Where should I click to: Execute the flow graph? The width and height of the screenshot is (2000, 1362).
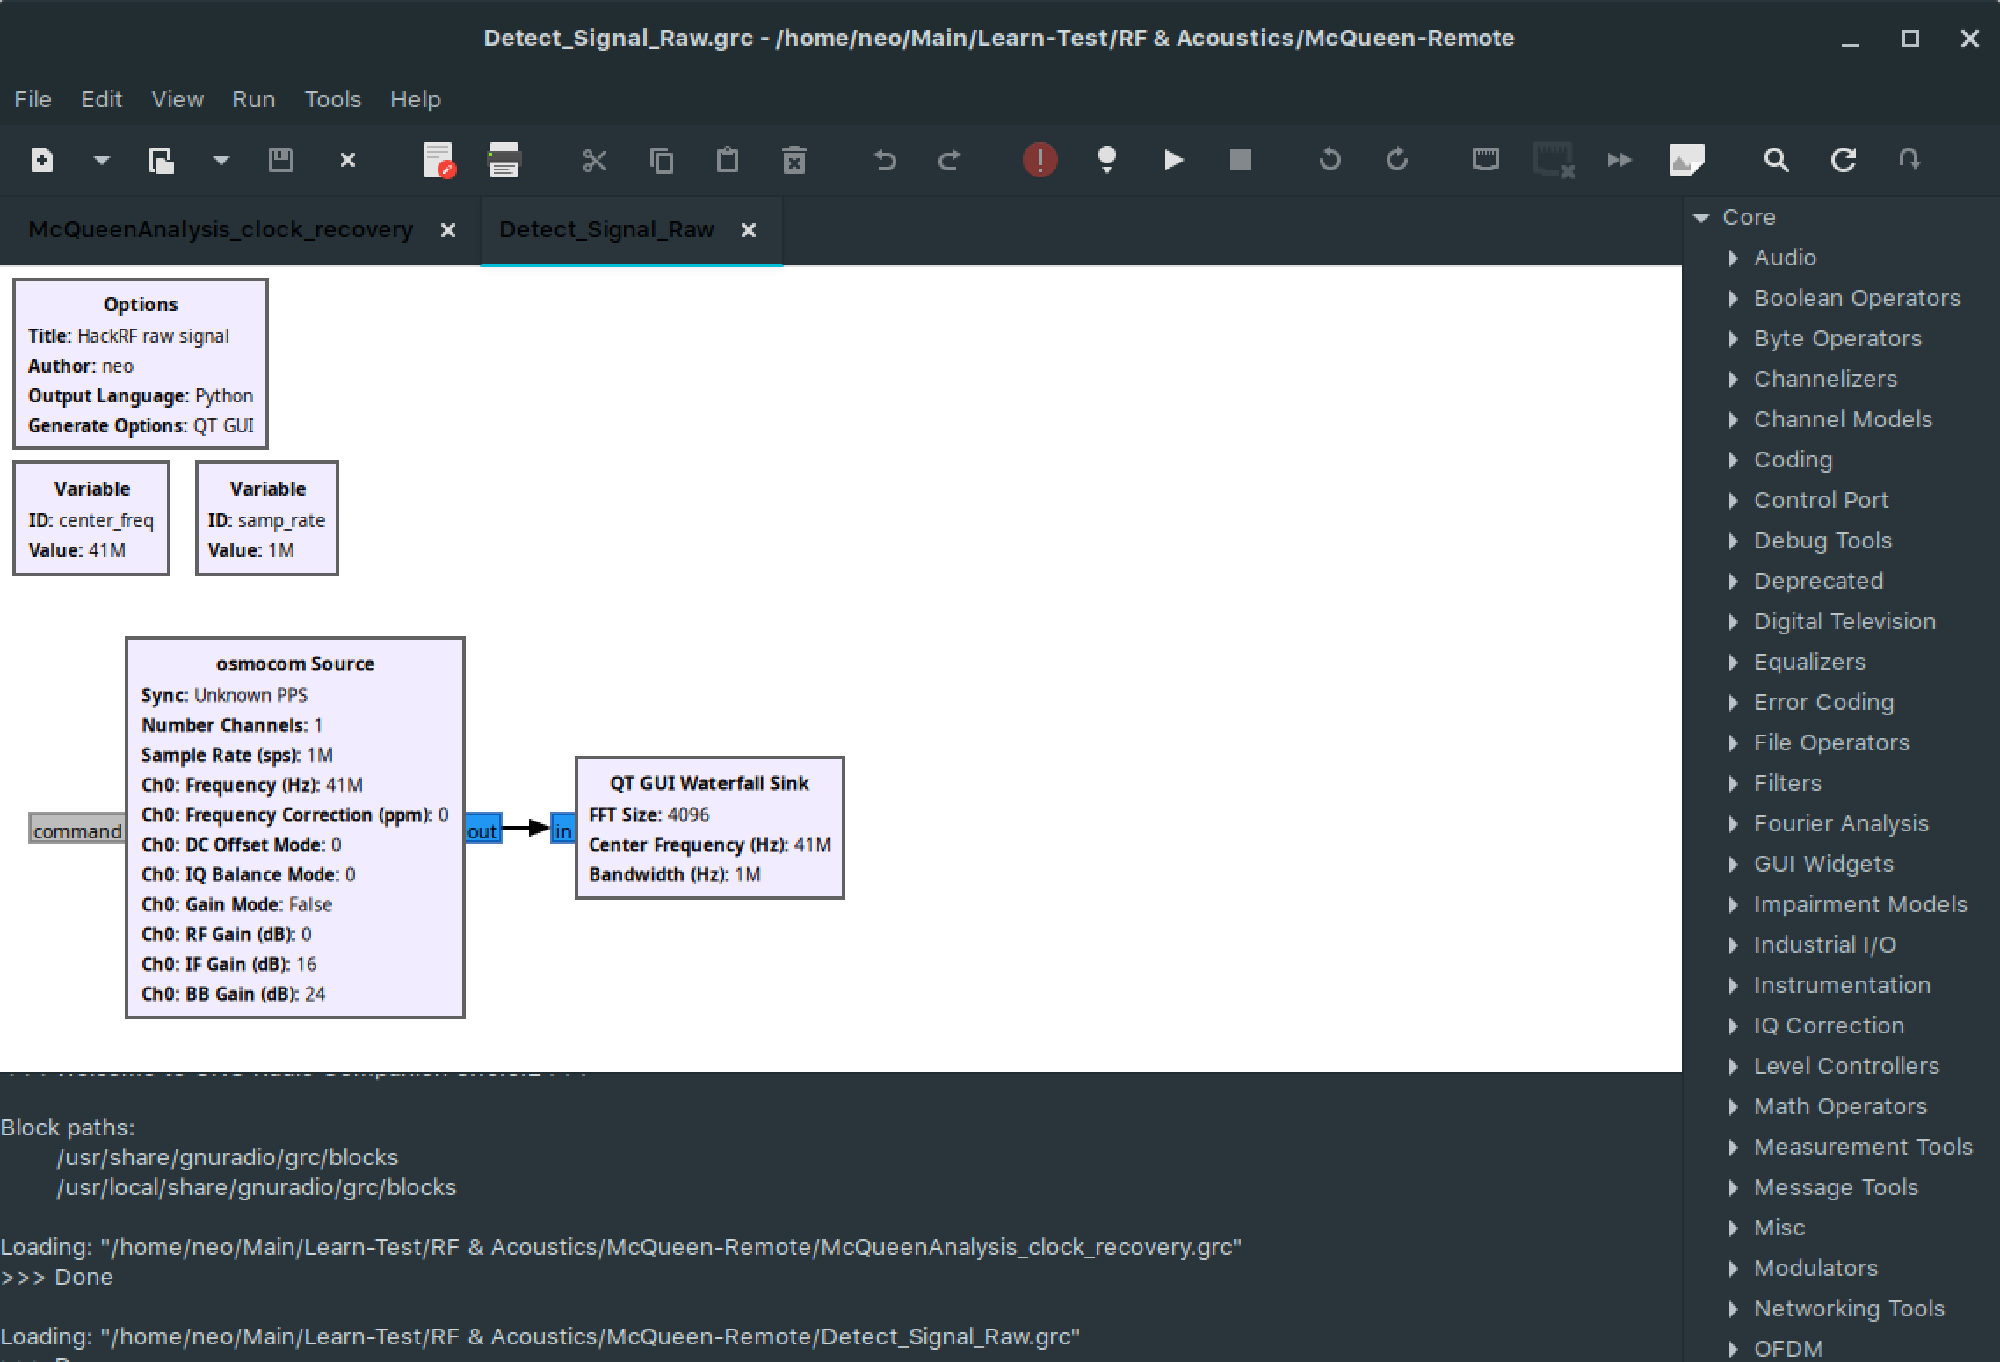(x=1173, y=160)
